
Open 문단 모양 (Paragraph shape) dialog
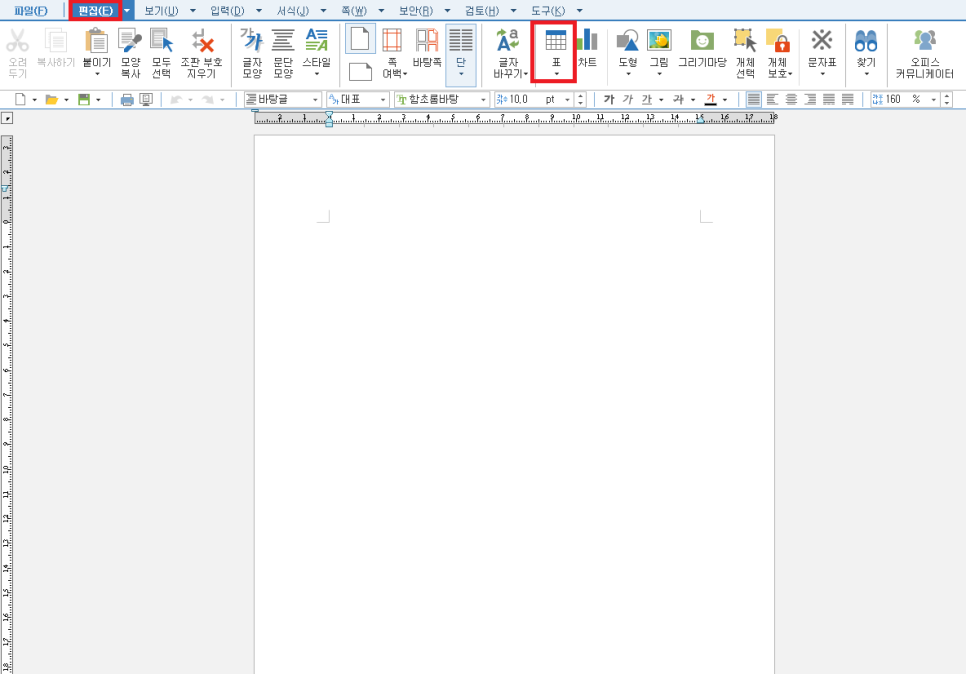[x=283, y=53]
